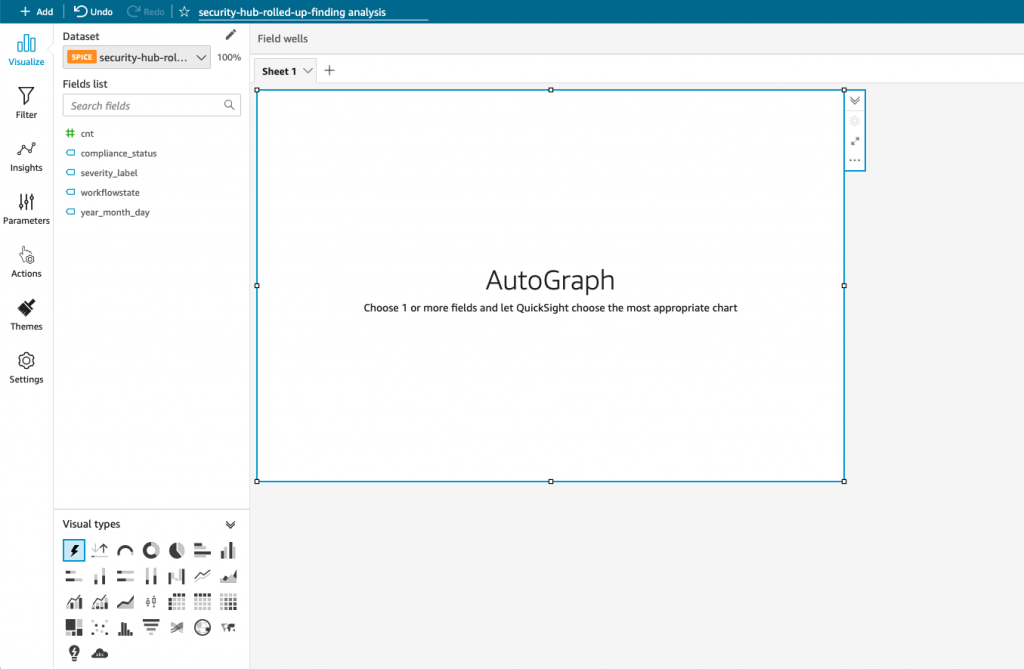
Task: Select the line chart visual type
Action: point(202,576)
